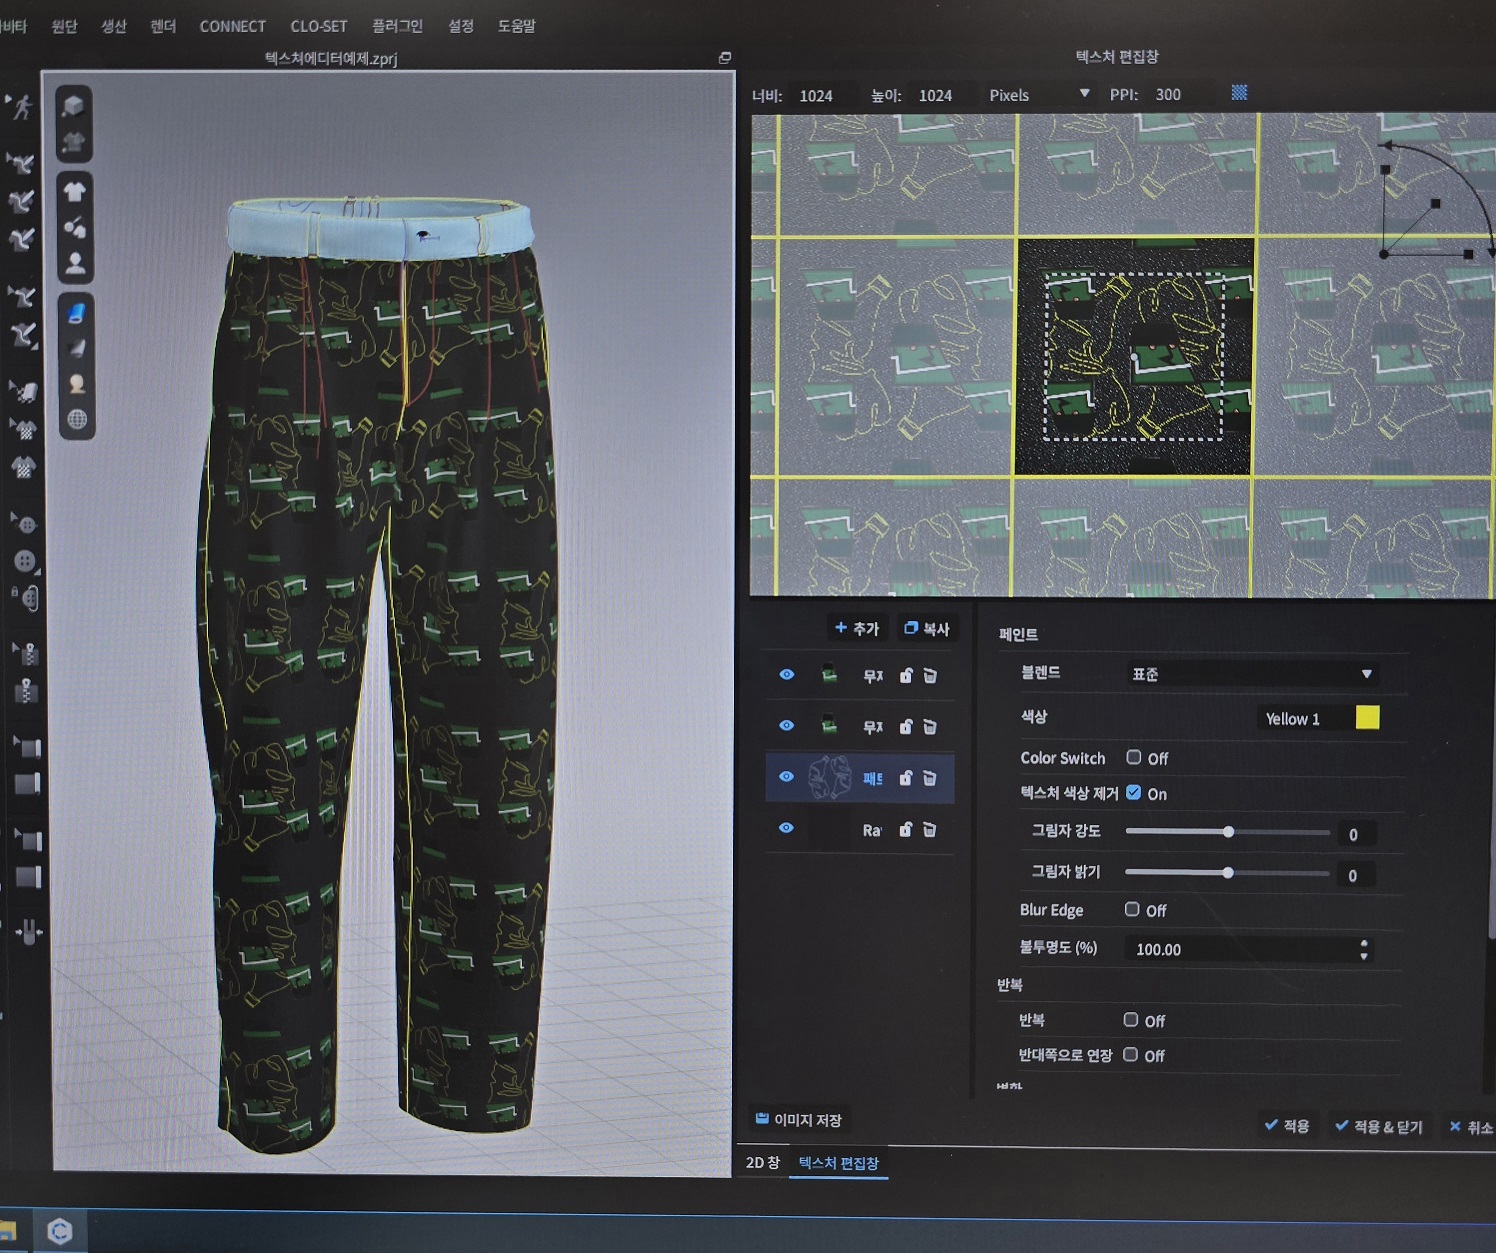1496x1253 pixels.
Task: Click the avatar silhouette display icon
Action: [x=75, y=263]
